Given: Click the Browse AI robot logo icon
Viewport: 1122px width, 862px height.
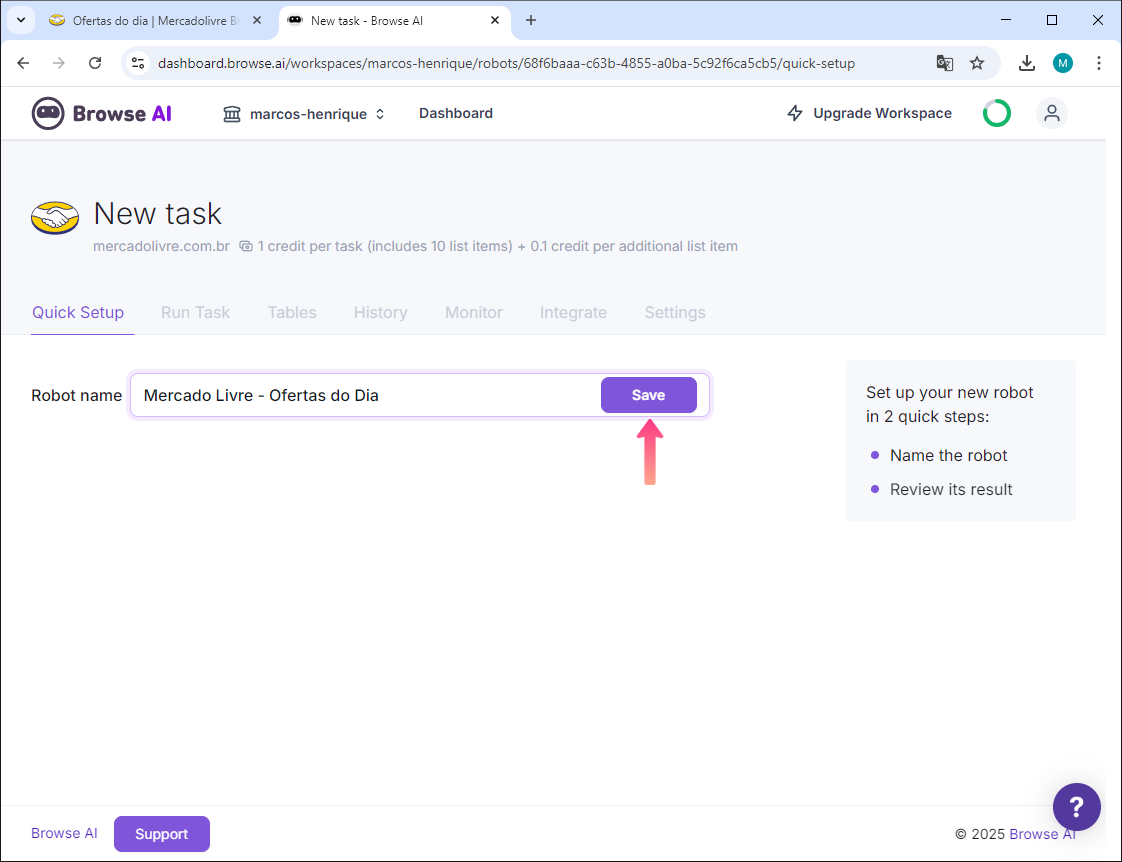Looking at the screenshot, I should pyautogui.click(x=48, y=113).
